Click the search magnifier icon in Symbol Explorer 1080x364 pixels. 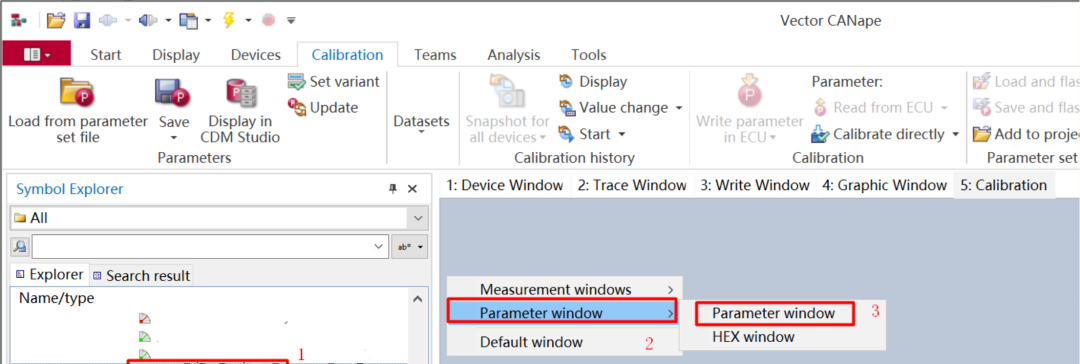20,246
